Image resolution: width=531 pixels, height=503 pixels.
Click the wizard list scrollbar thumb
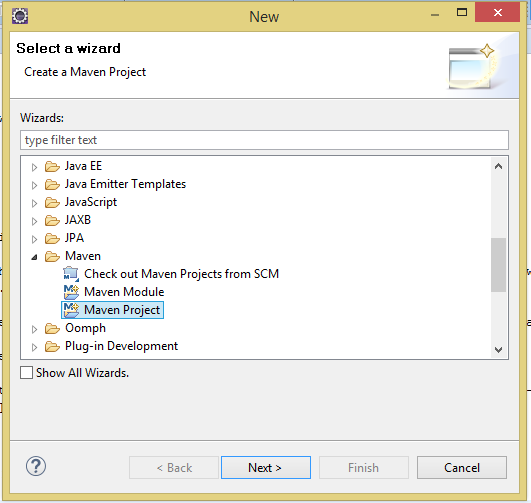point(498,265)
